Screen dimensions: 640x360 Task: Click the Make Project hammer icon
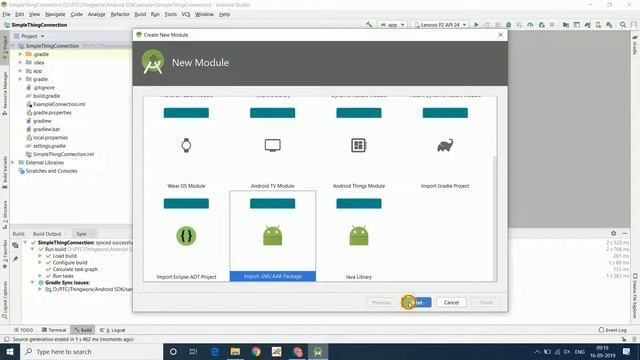369,25
